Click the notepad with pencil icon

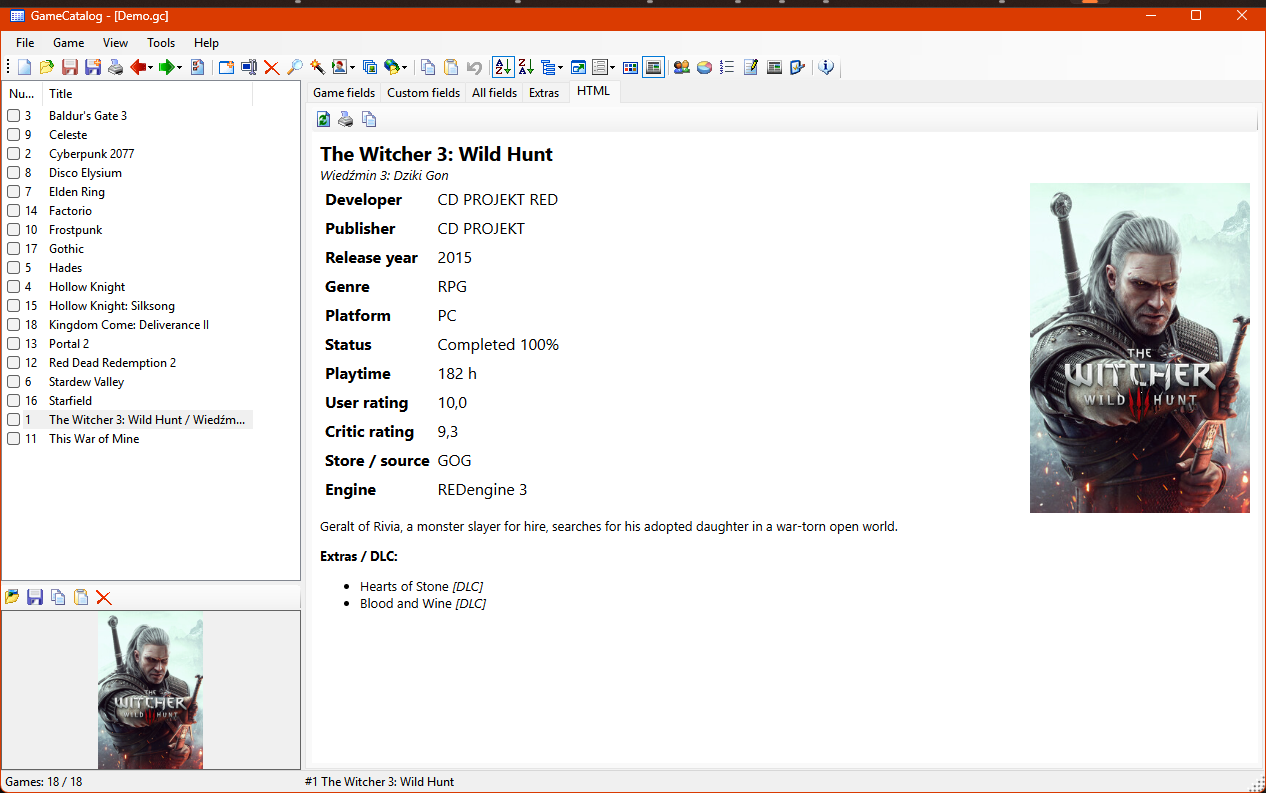pyautogui.click(x=751, y=67)
